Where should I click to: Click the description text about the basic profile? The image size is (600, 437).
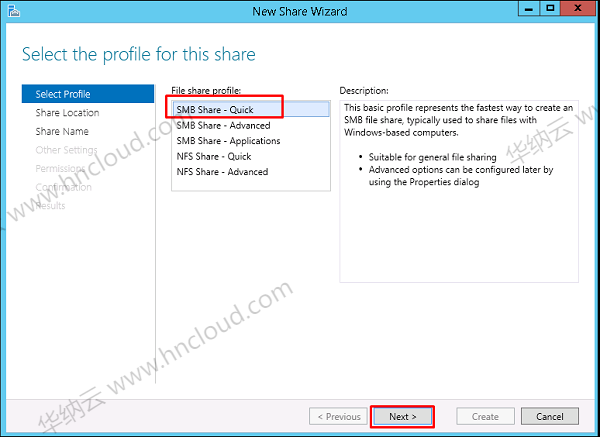[x=458, y=120]
